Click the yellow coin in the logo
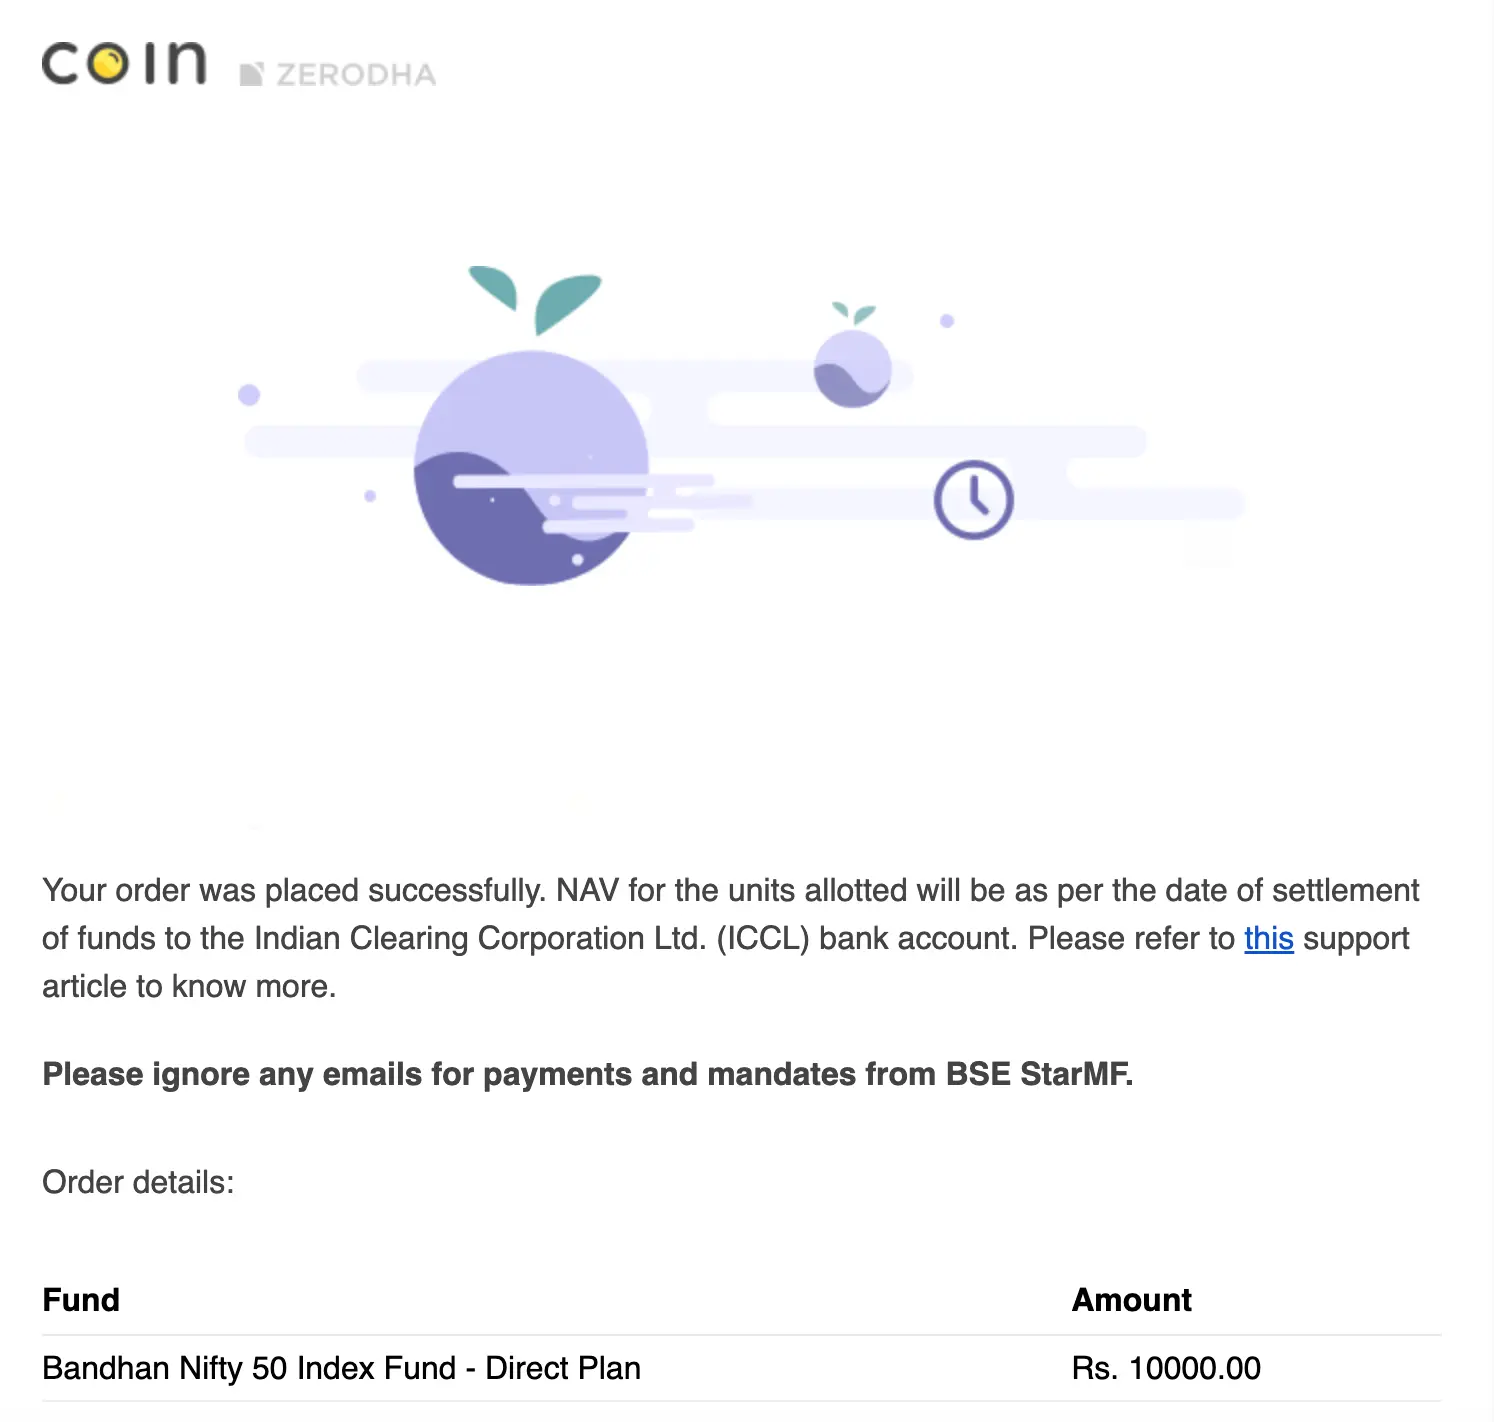 (108, 65)
